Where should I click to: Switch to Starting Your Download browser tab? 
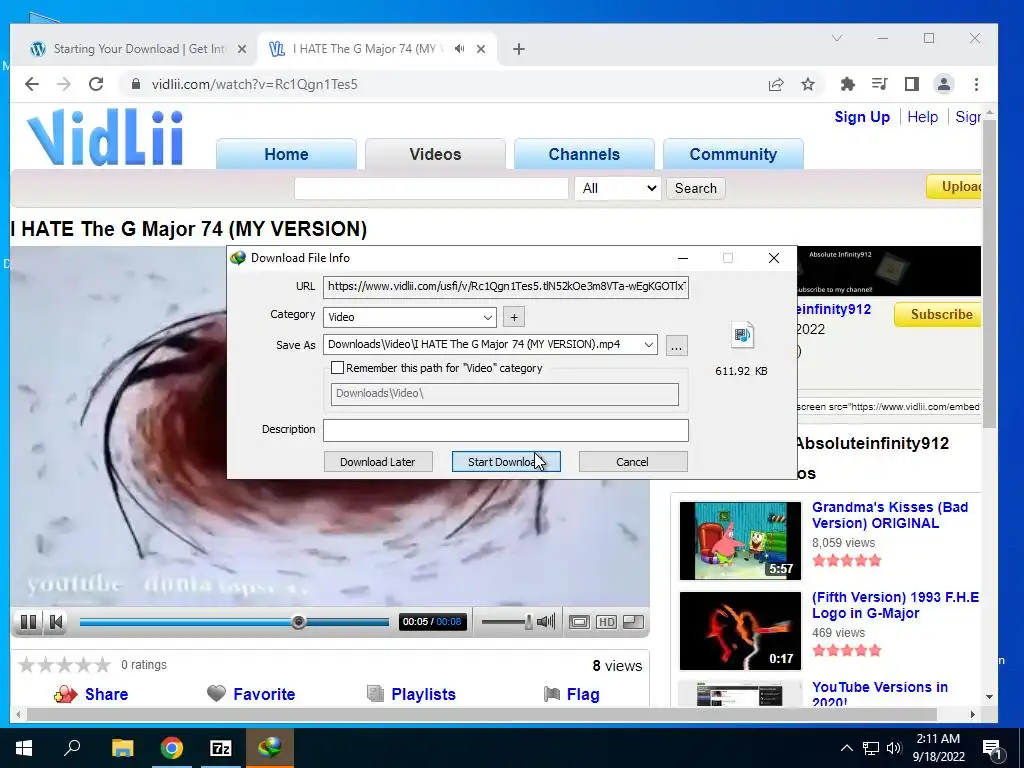139,49
